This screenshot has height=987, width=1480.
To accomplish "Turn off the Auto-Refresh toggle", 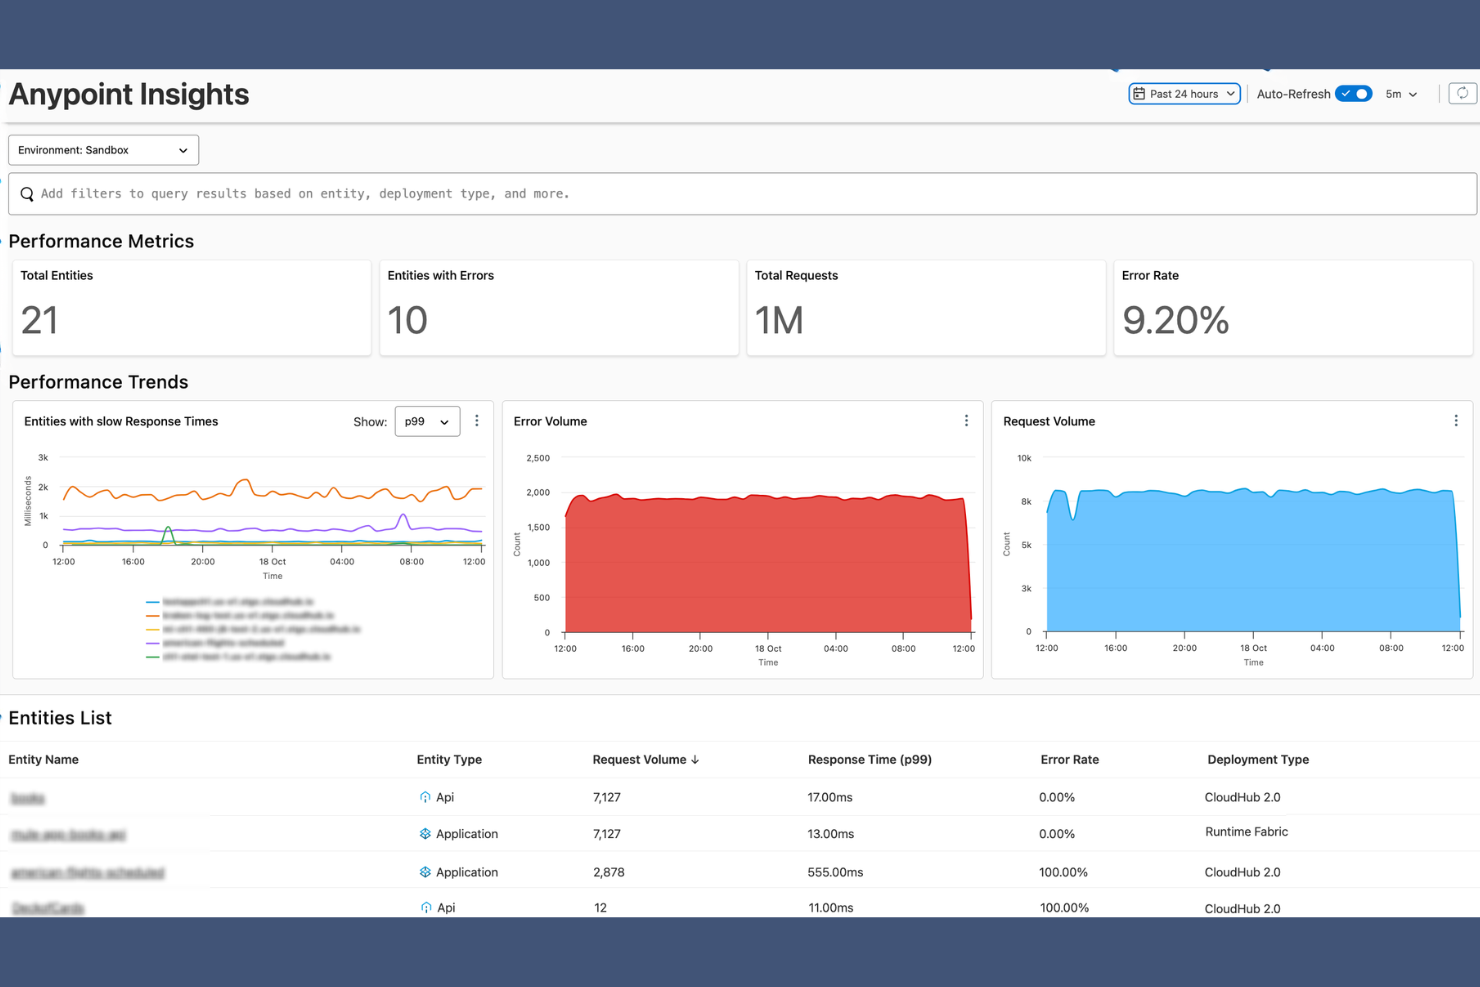I will [1354, 94].
